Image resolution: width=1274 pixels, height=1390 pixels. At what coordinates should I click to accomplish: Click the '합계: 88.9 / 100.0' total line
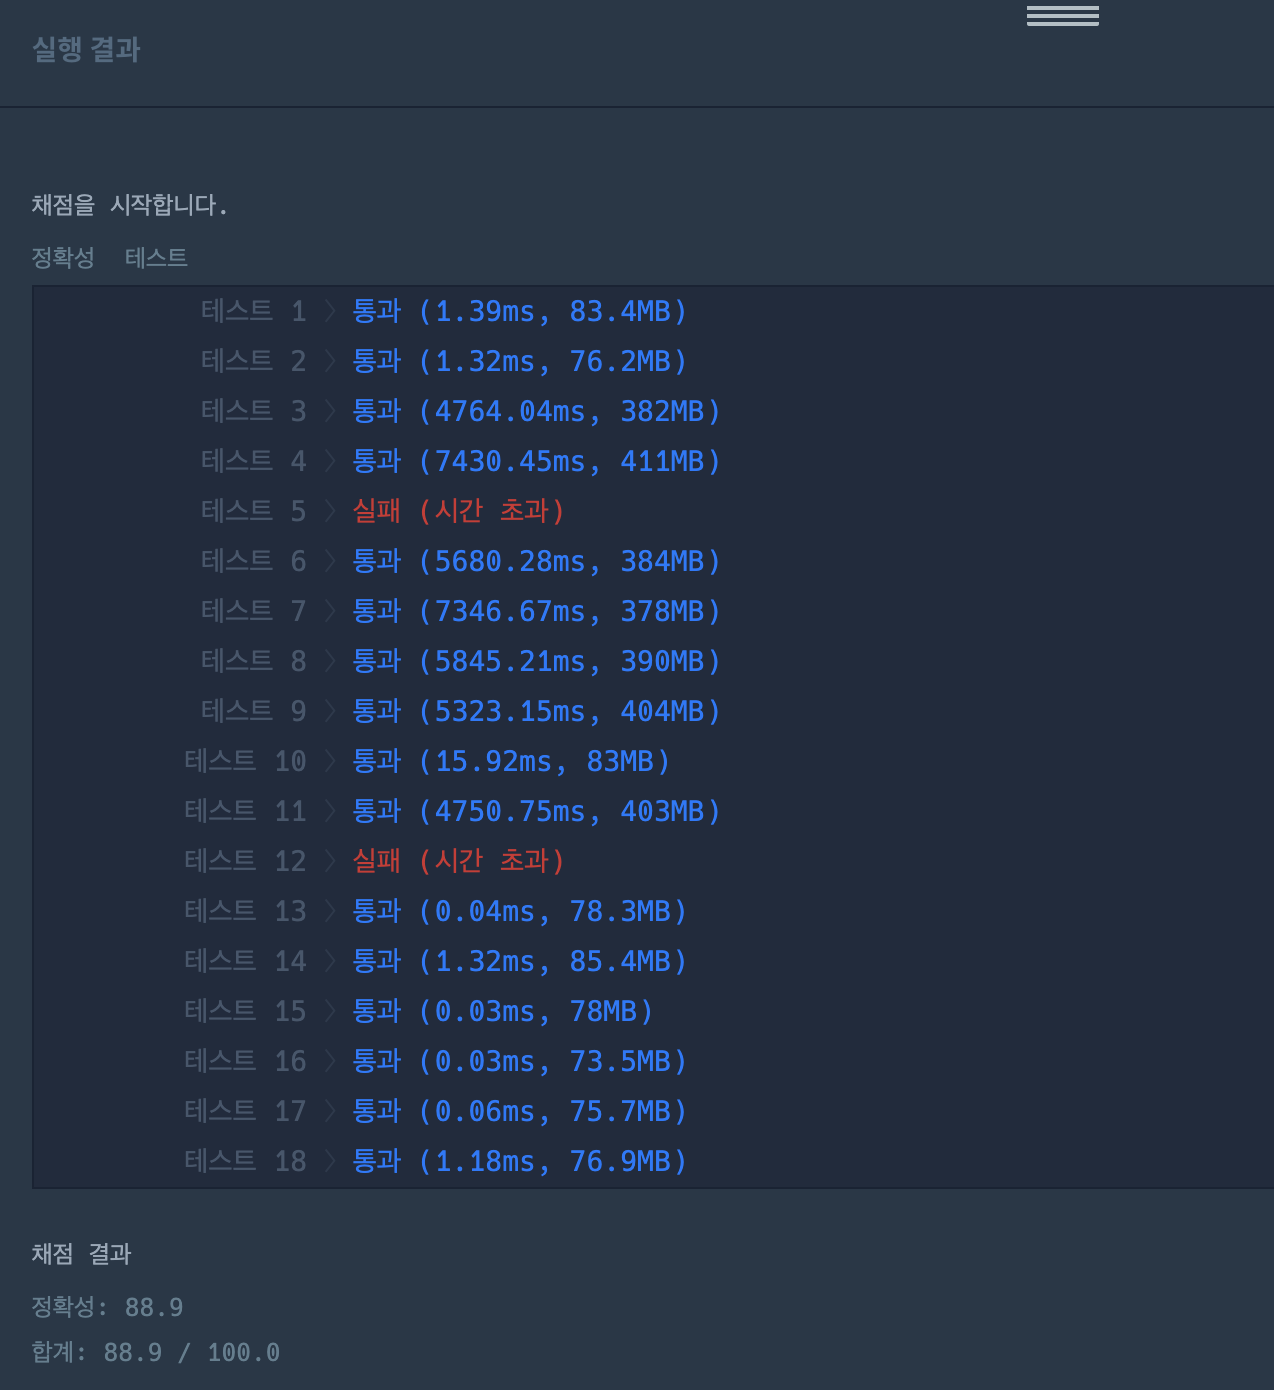pyautogui.click(x=156, y=1352)
